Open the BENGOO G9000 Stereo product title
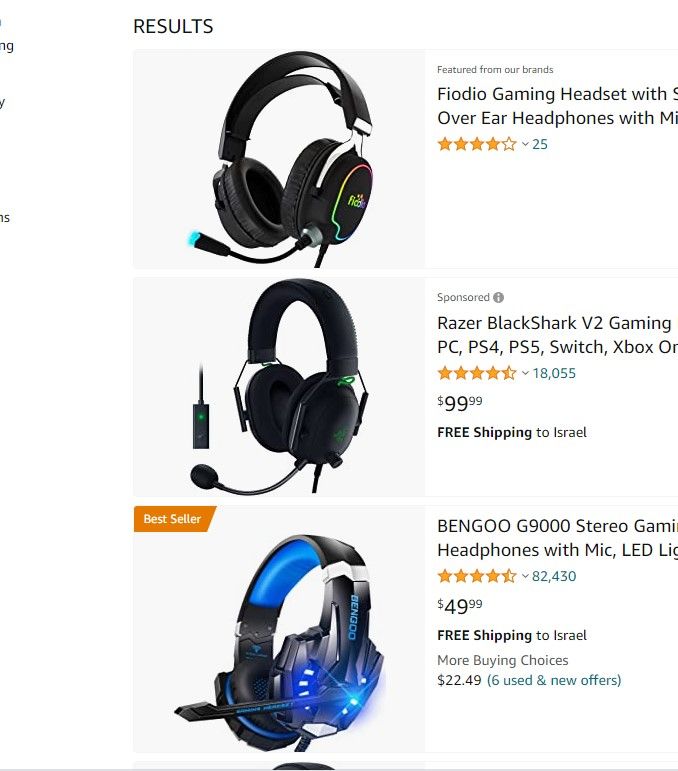Screen dimensions: 678x771 558,538
